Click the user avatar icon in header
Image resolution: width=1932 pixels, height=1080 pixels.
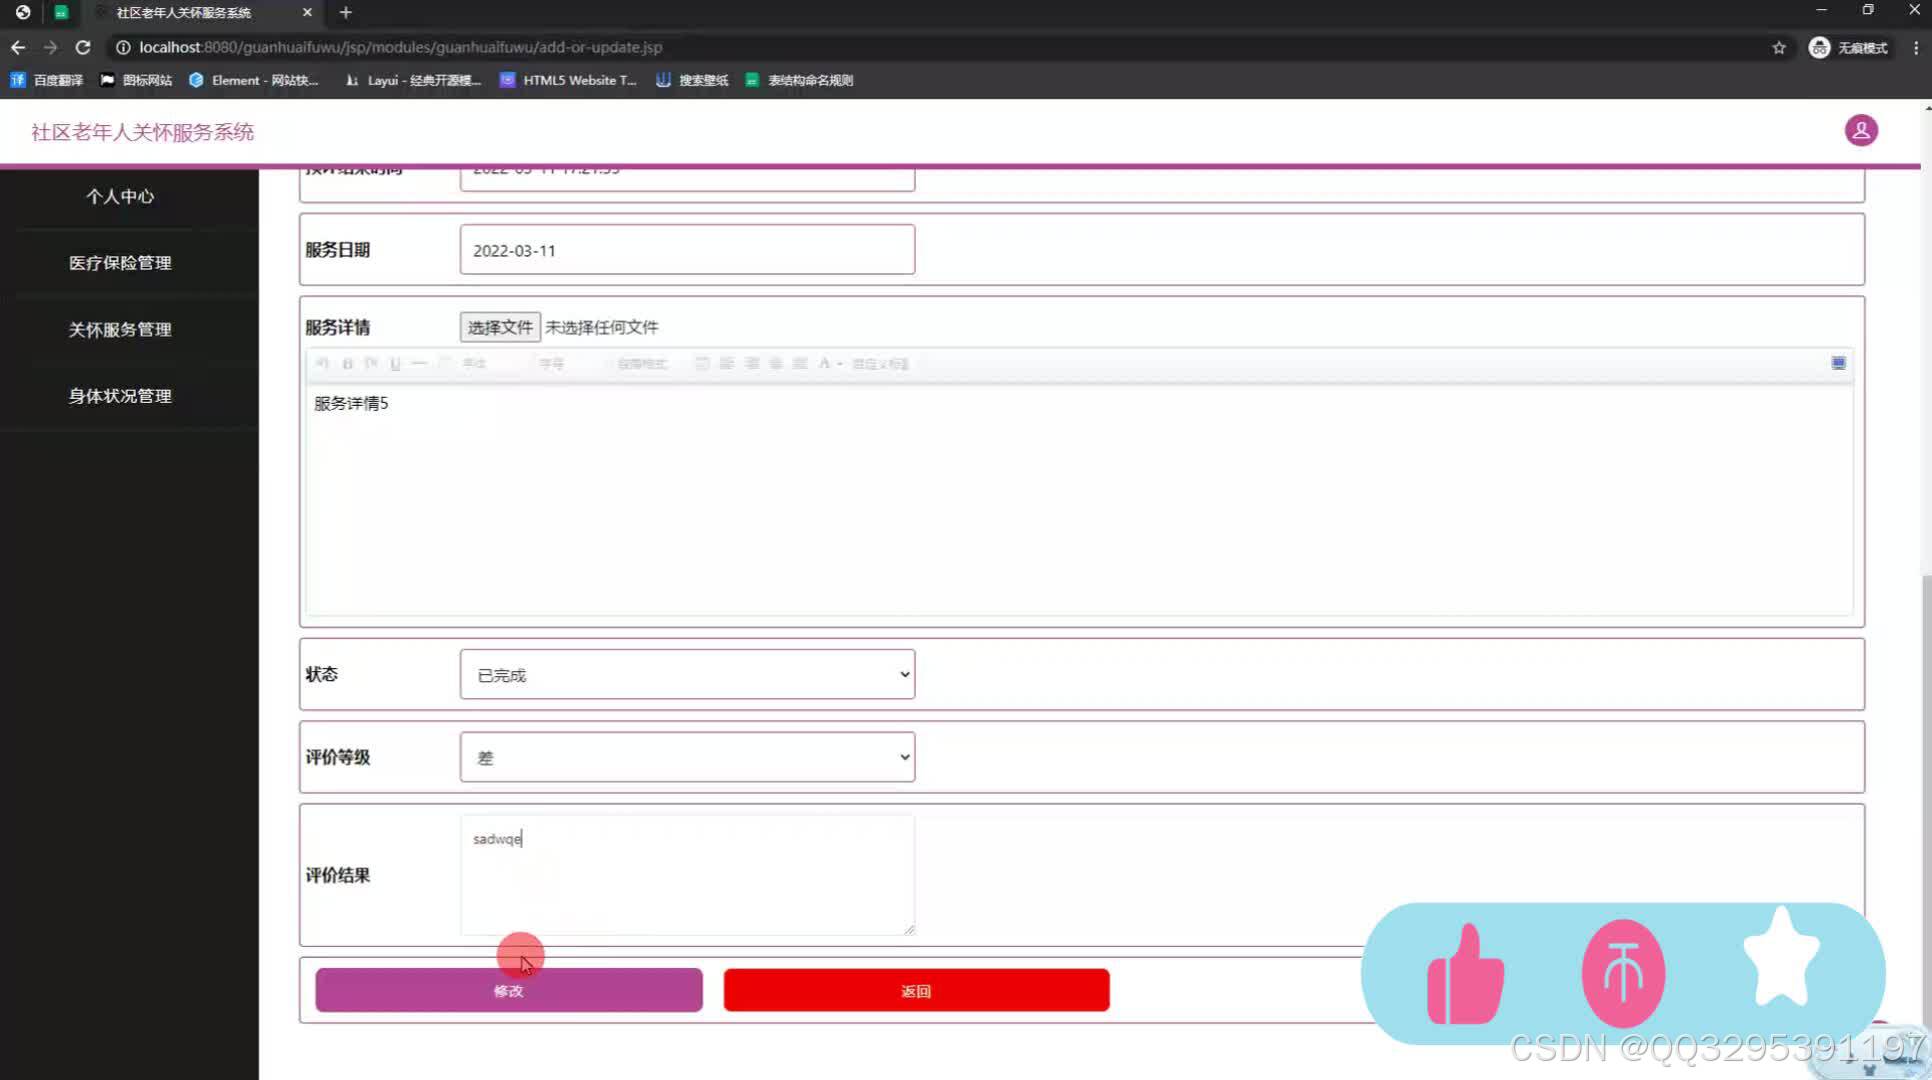pyautogui.click(x=1861, y=130)
